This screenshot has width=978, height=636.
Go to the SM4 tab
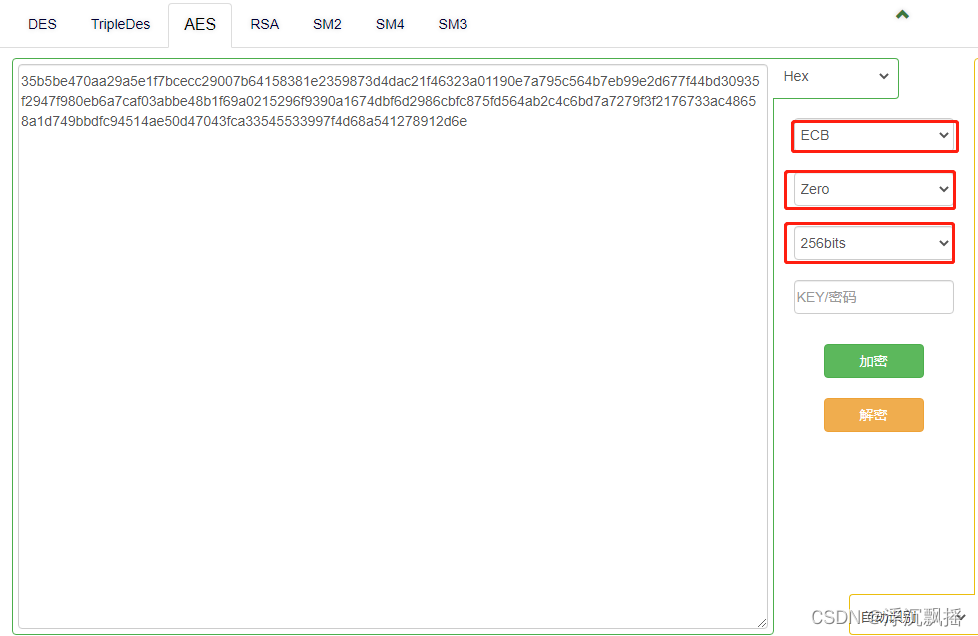pos(390,24)
